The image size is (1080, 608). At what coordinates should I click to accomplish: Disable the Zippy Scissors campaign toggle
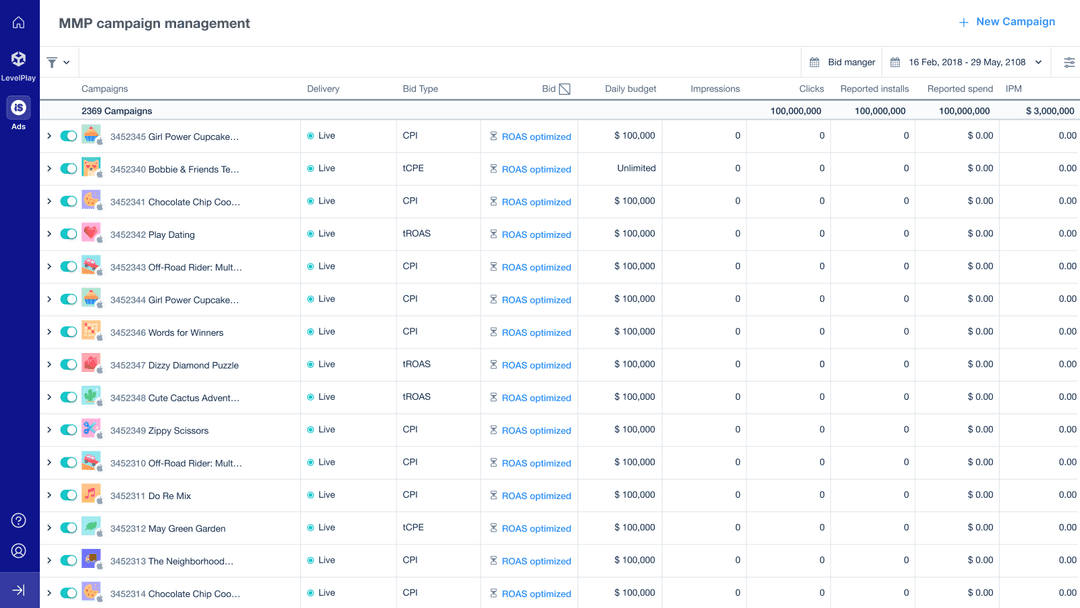(68, 430)
